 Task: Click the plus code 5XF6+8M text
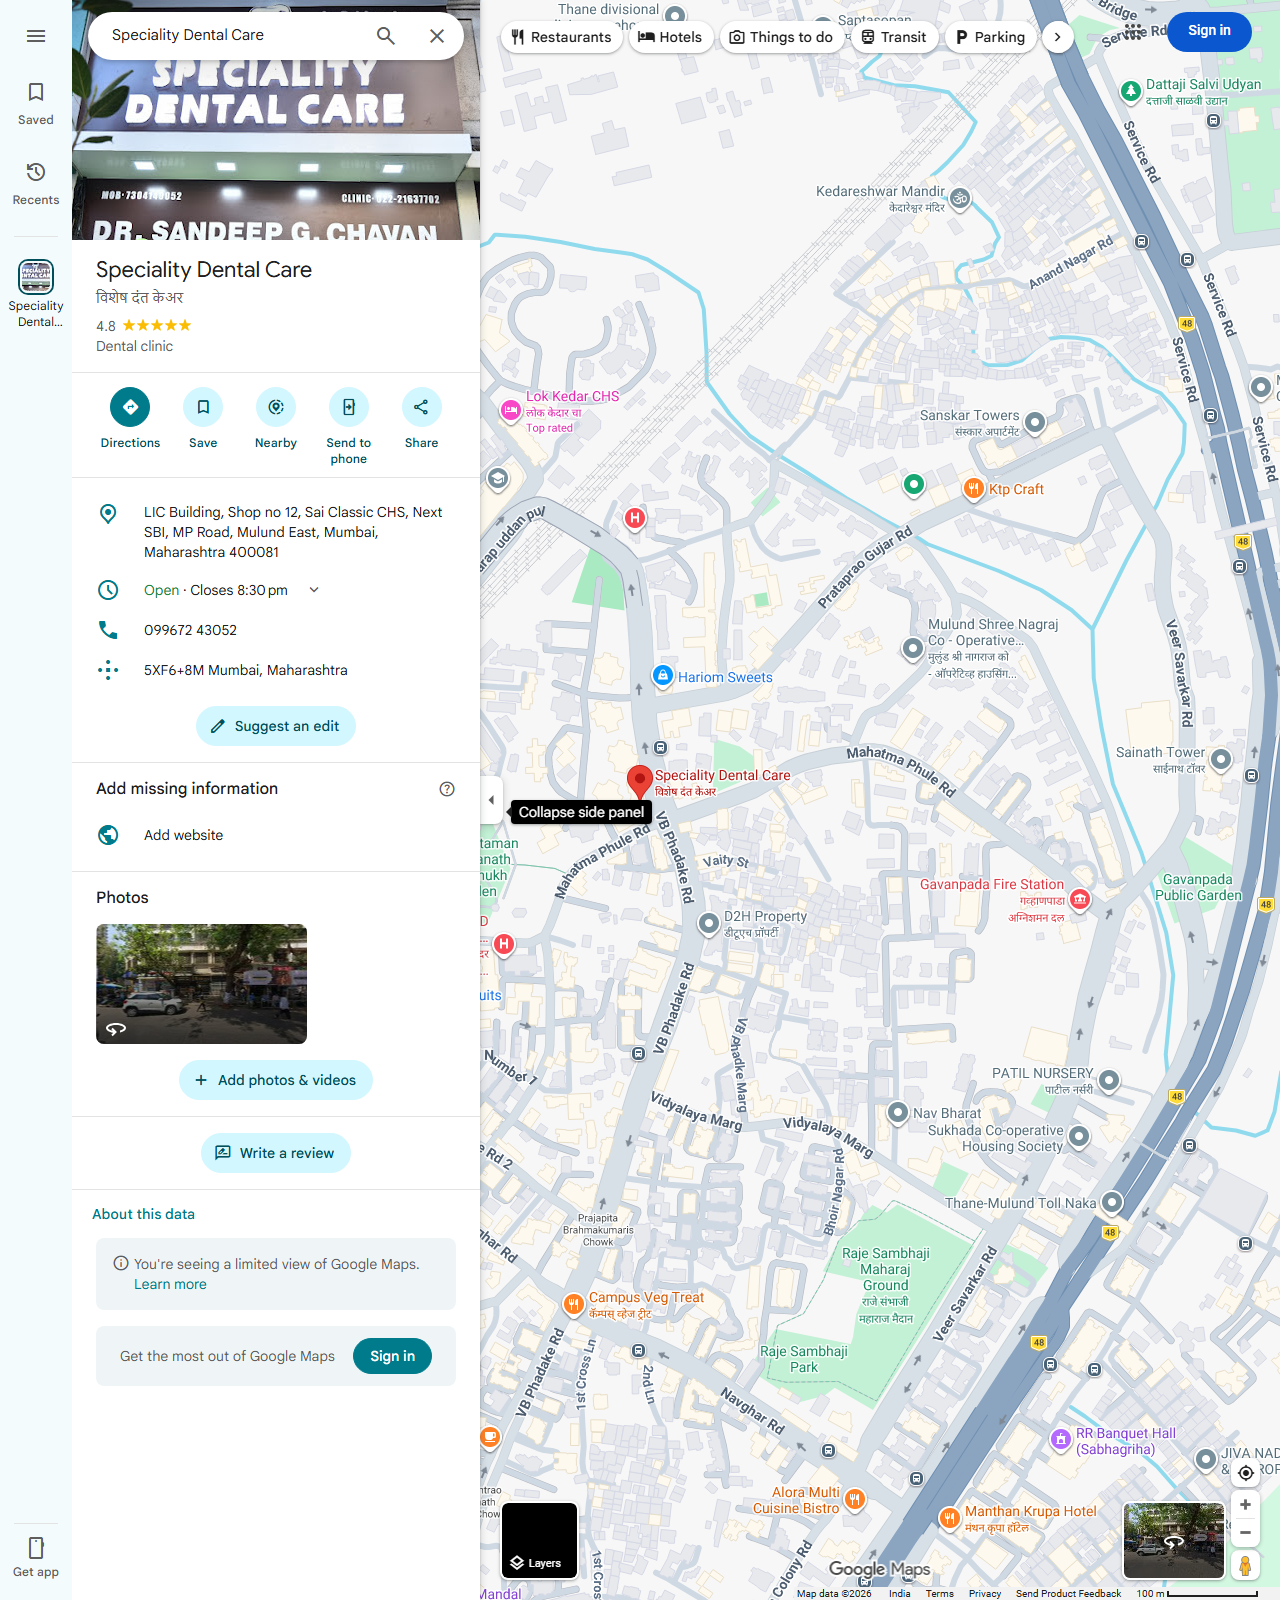coord(245,670)
